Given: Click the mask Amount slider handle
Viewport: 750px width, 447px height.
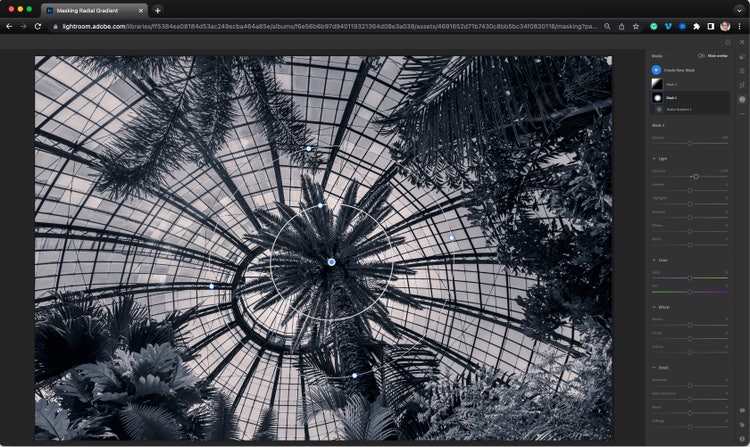Looking at the screenshot, I should coord(690,143).
